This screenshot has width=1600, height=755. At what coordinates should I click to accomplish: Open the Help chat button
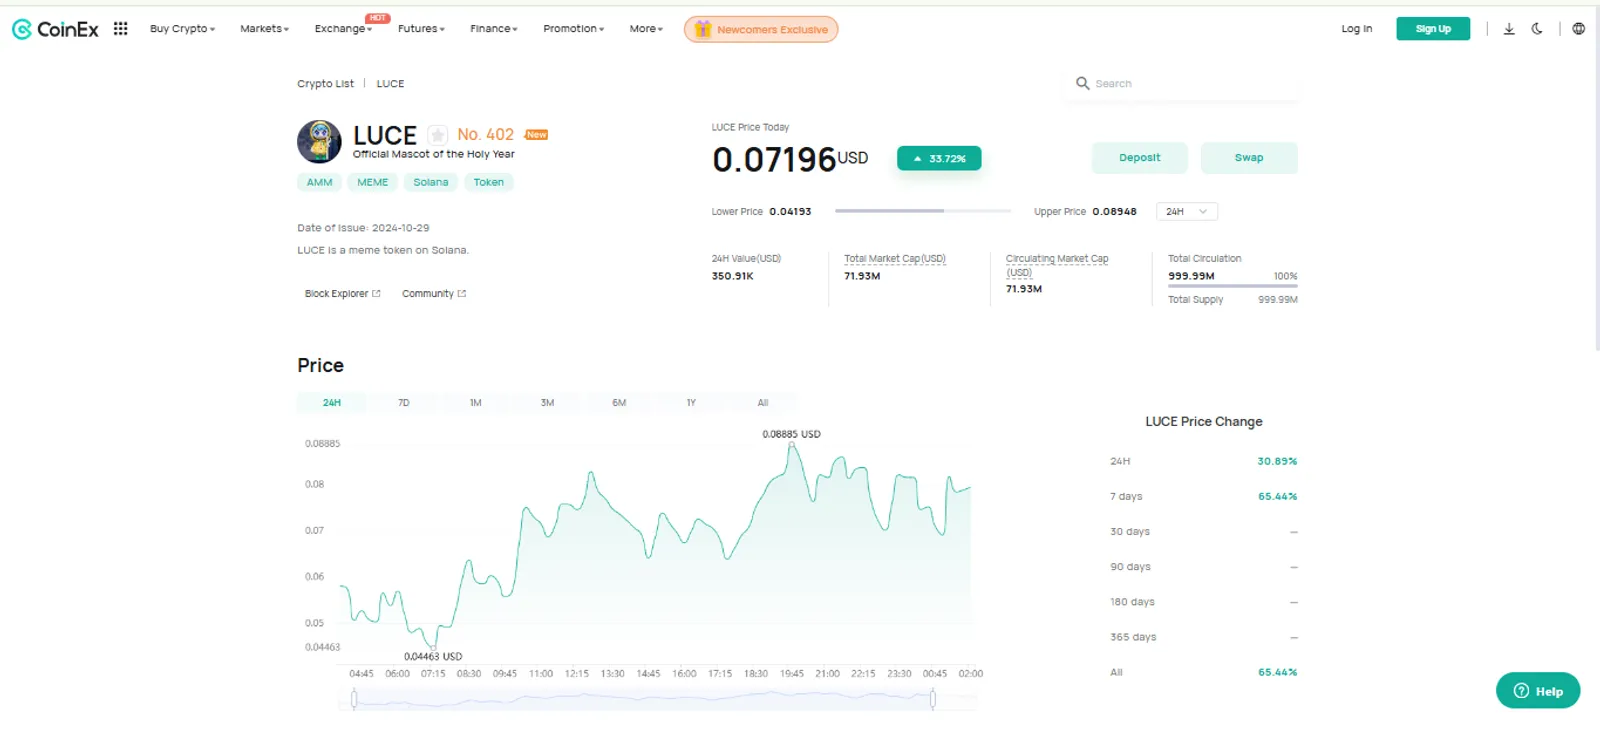1538,691
